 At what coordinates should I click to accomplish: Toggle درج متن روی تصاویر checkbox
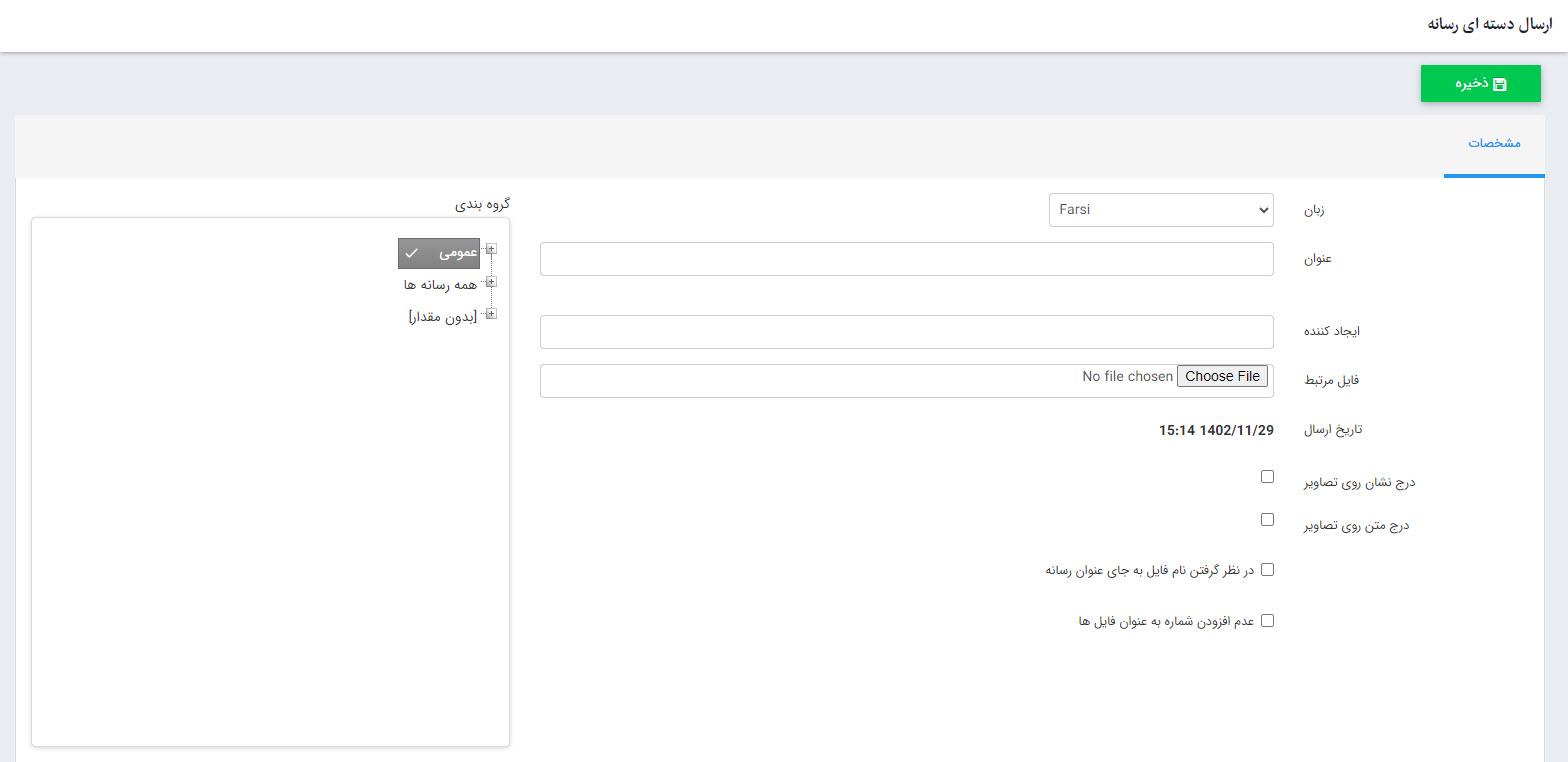coord(1267,520)
